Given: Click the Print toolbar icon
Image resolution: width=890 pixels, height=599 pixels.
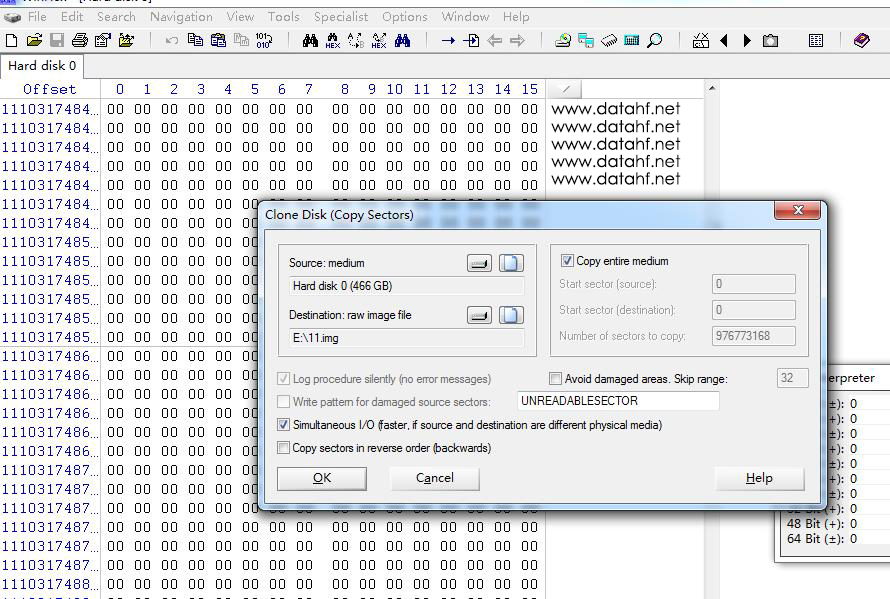Looking at the screenshot, I should click(80, 41).
